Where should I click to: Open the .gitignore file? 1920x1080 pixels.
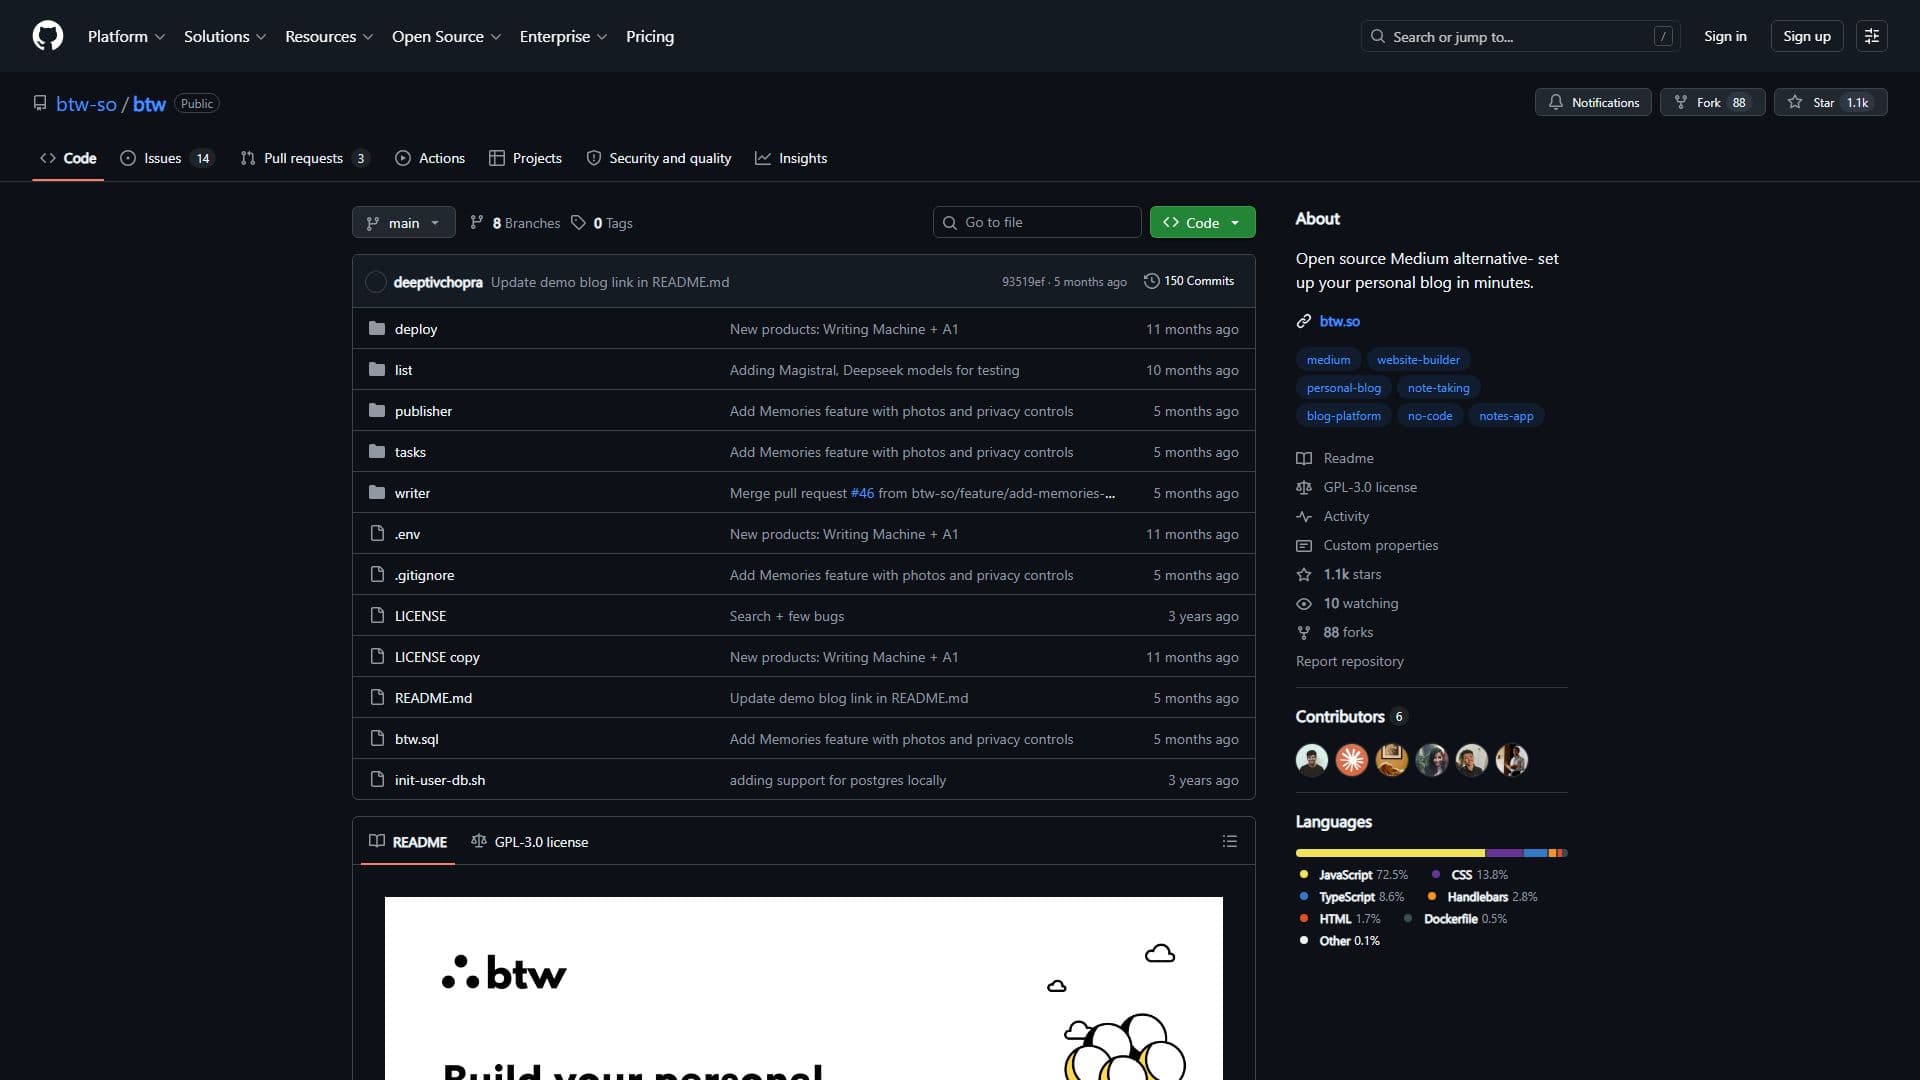(424, 575)
